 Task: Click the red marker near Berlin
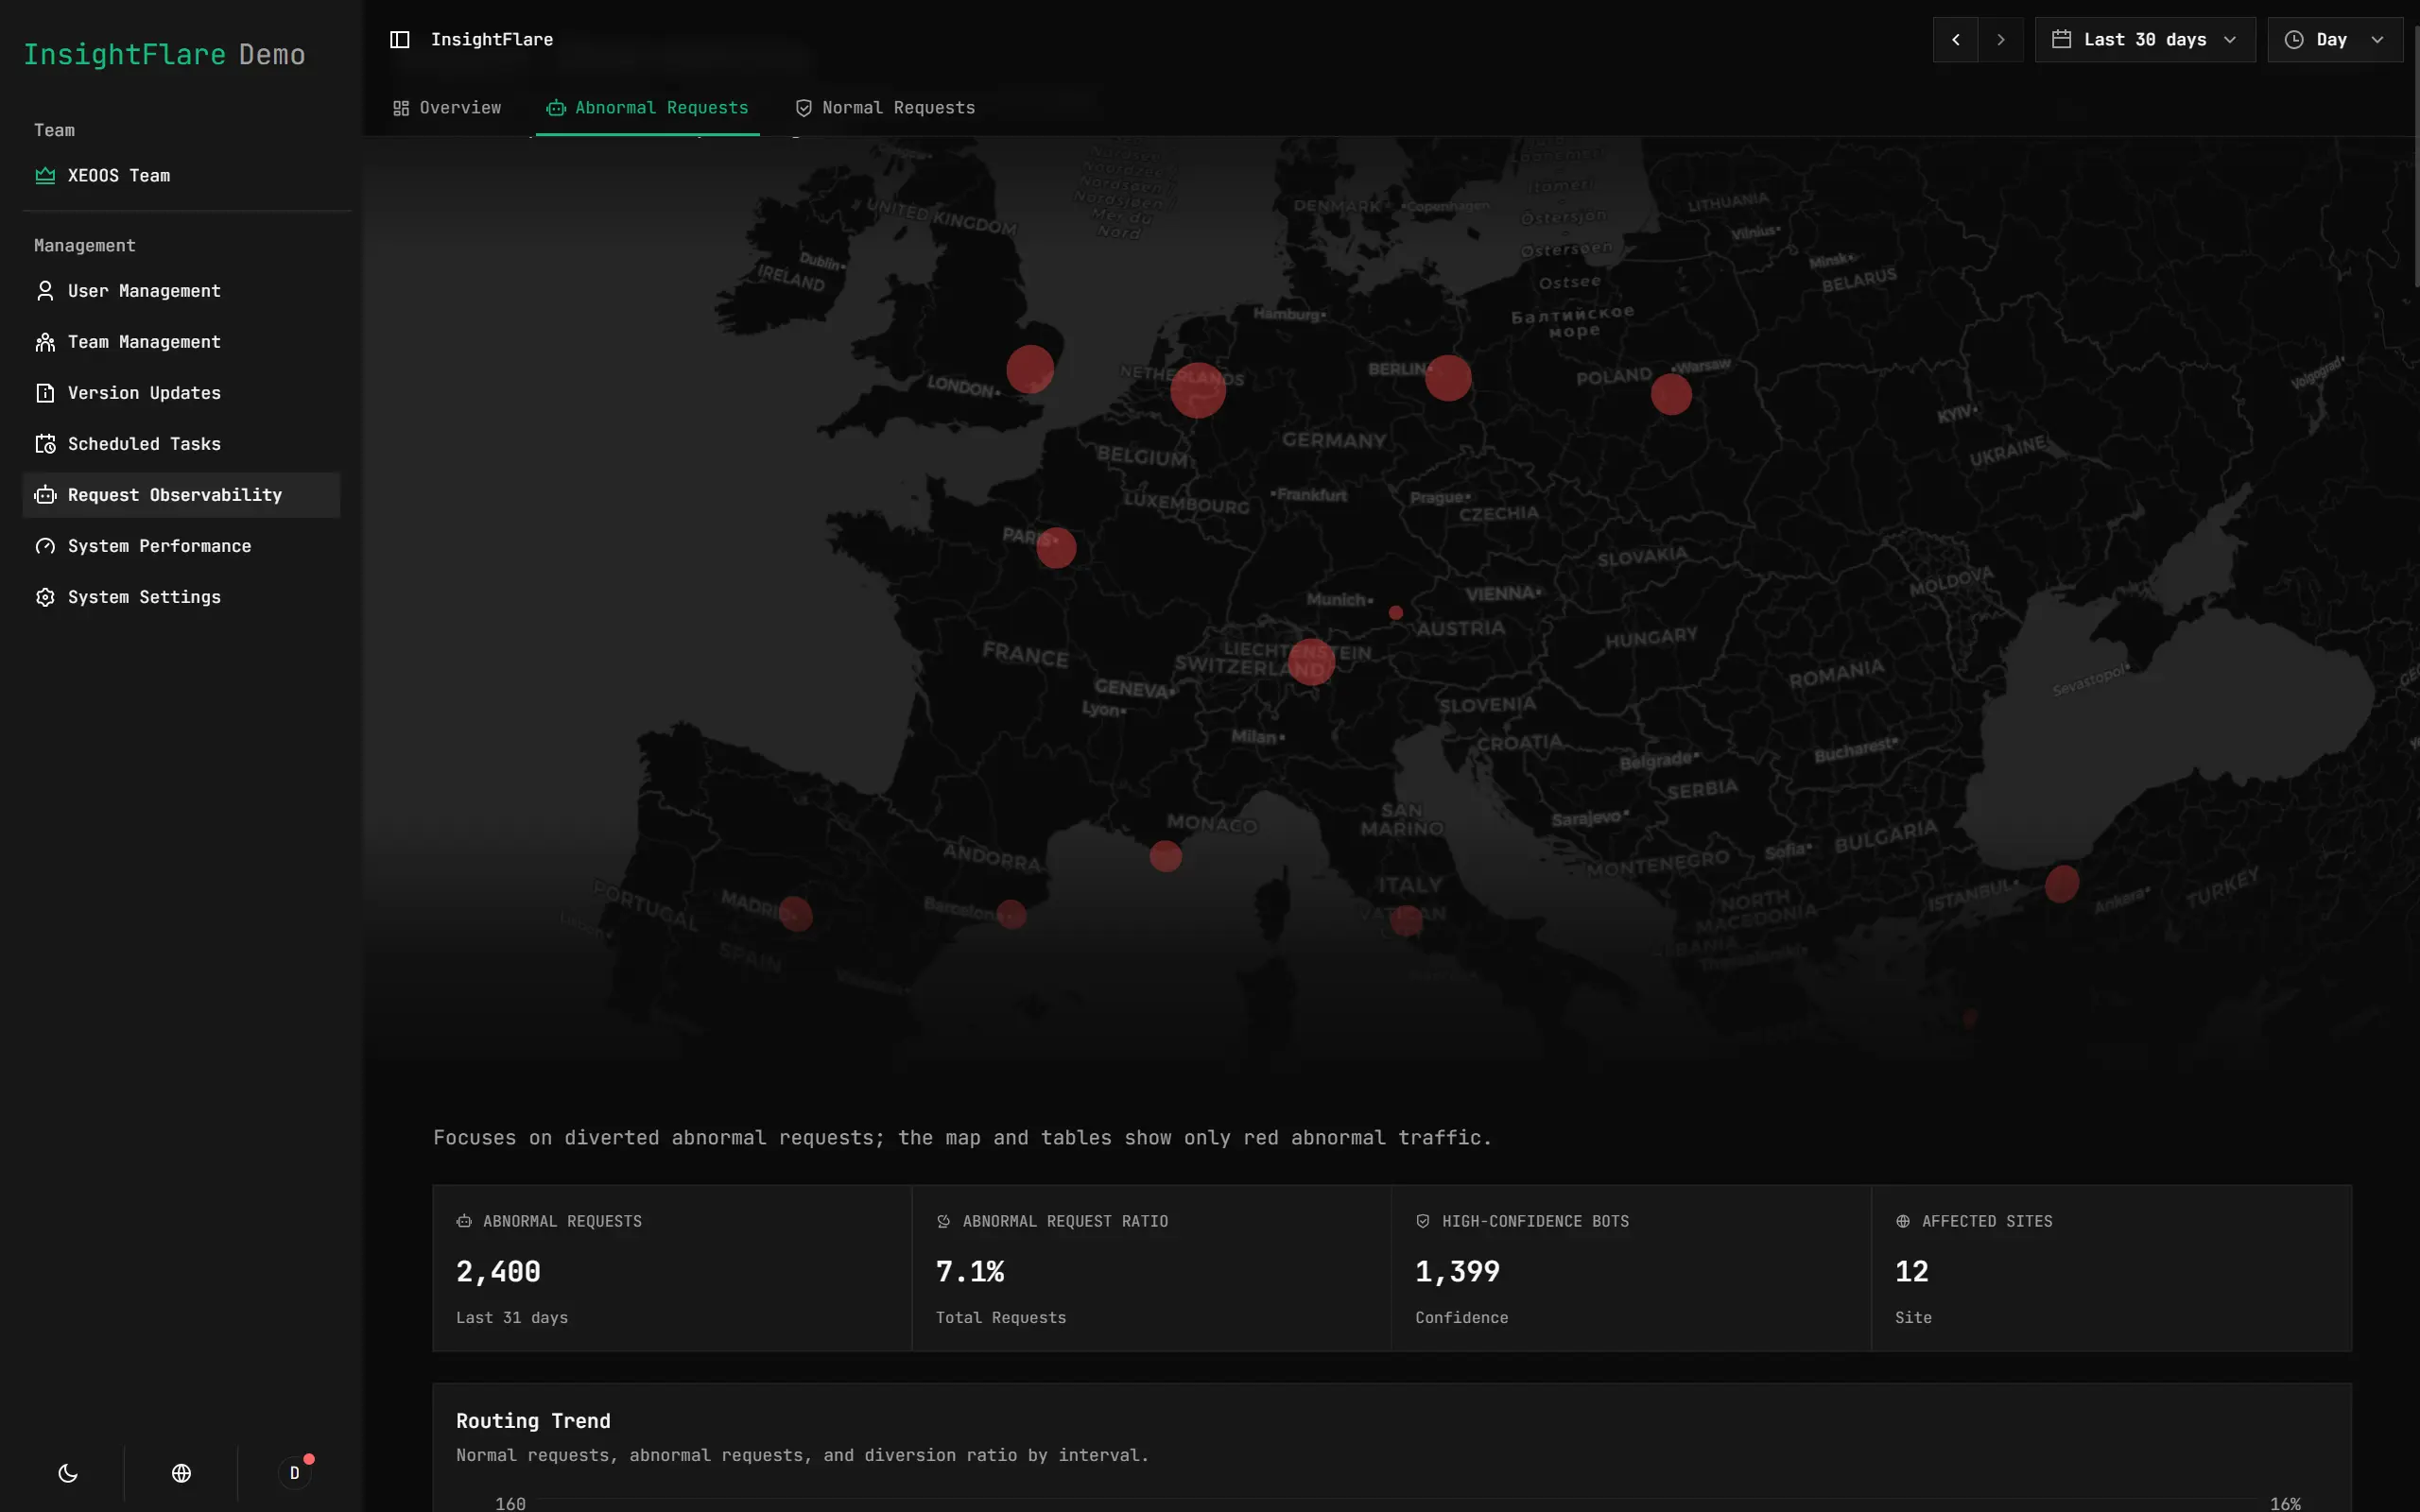[1448, 378]
